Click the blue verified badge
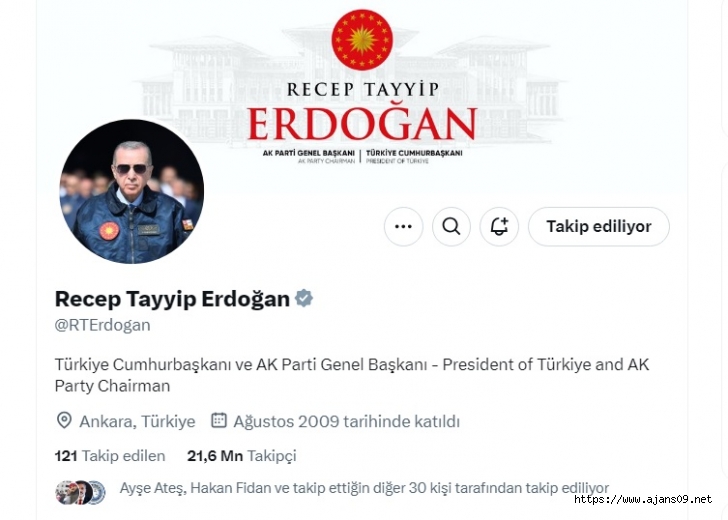The height and width of the screenshot is (520, 728). tap(304, 298)
